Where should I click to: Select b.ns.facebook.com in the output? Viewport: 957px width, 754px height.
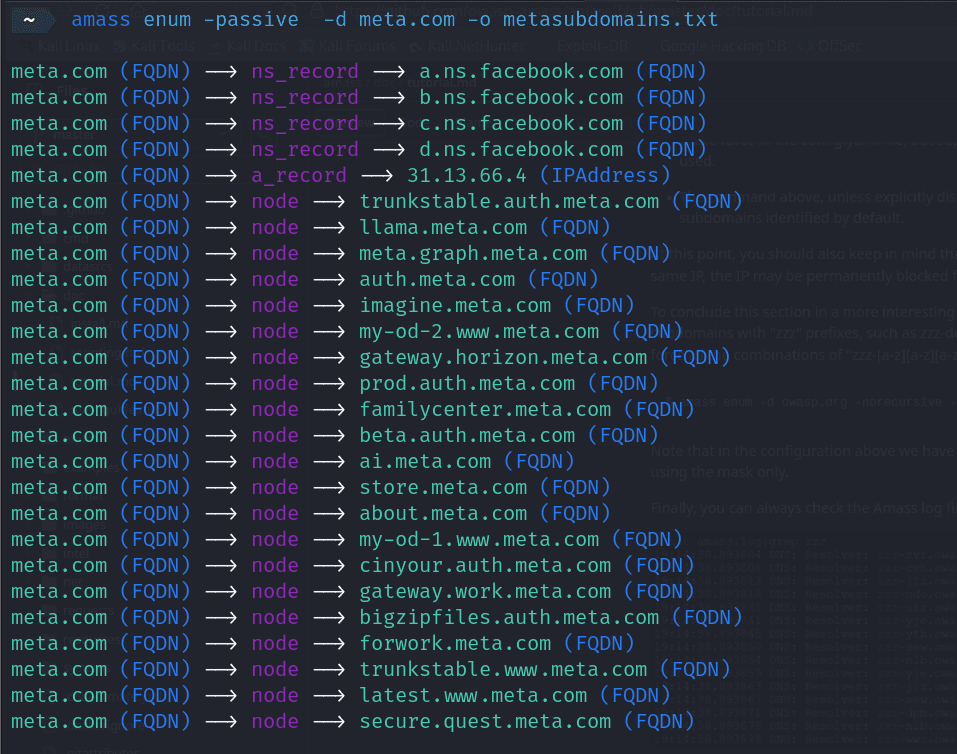pyautogui.click(x=521, y=98)
